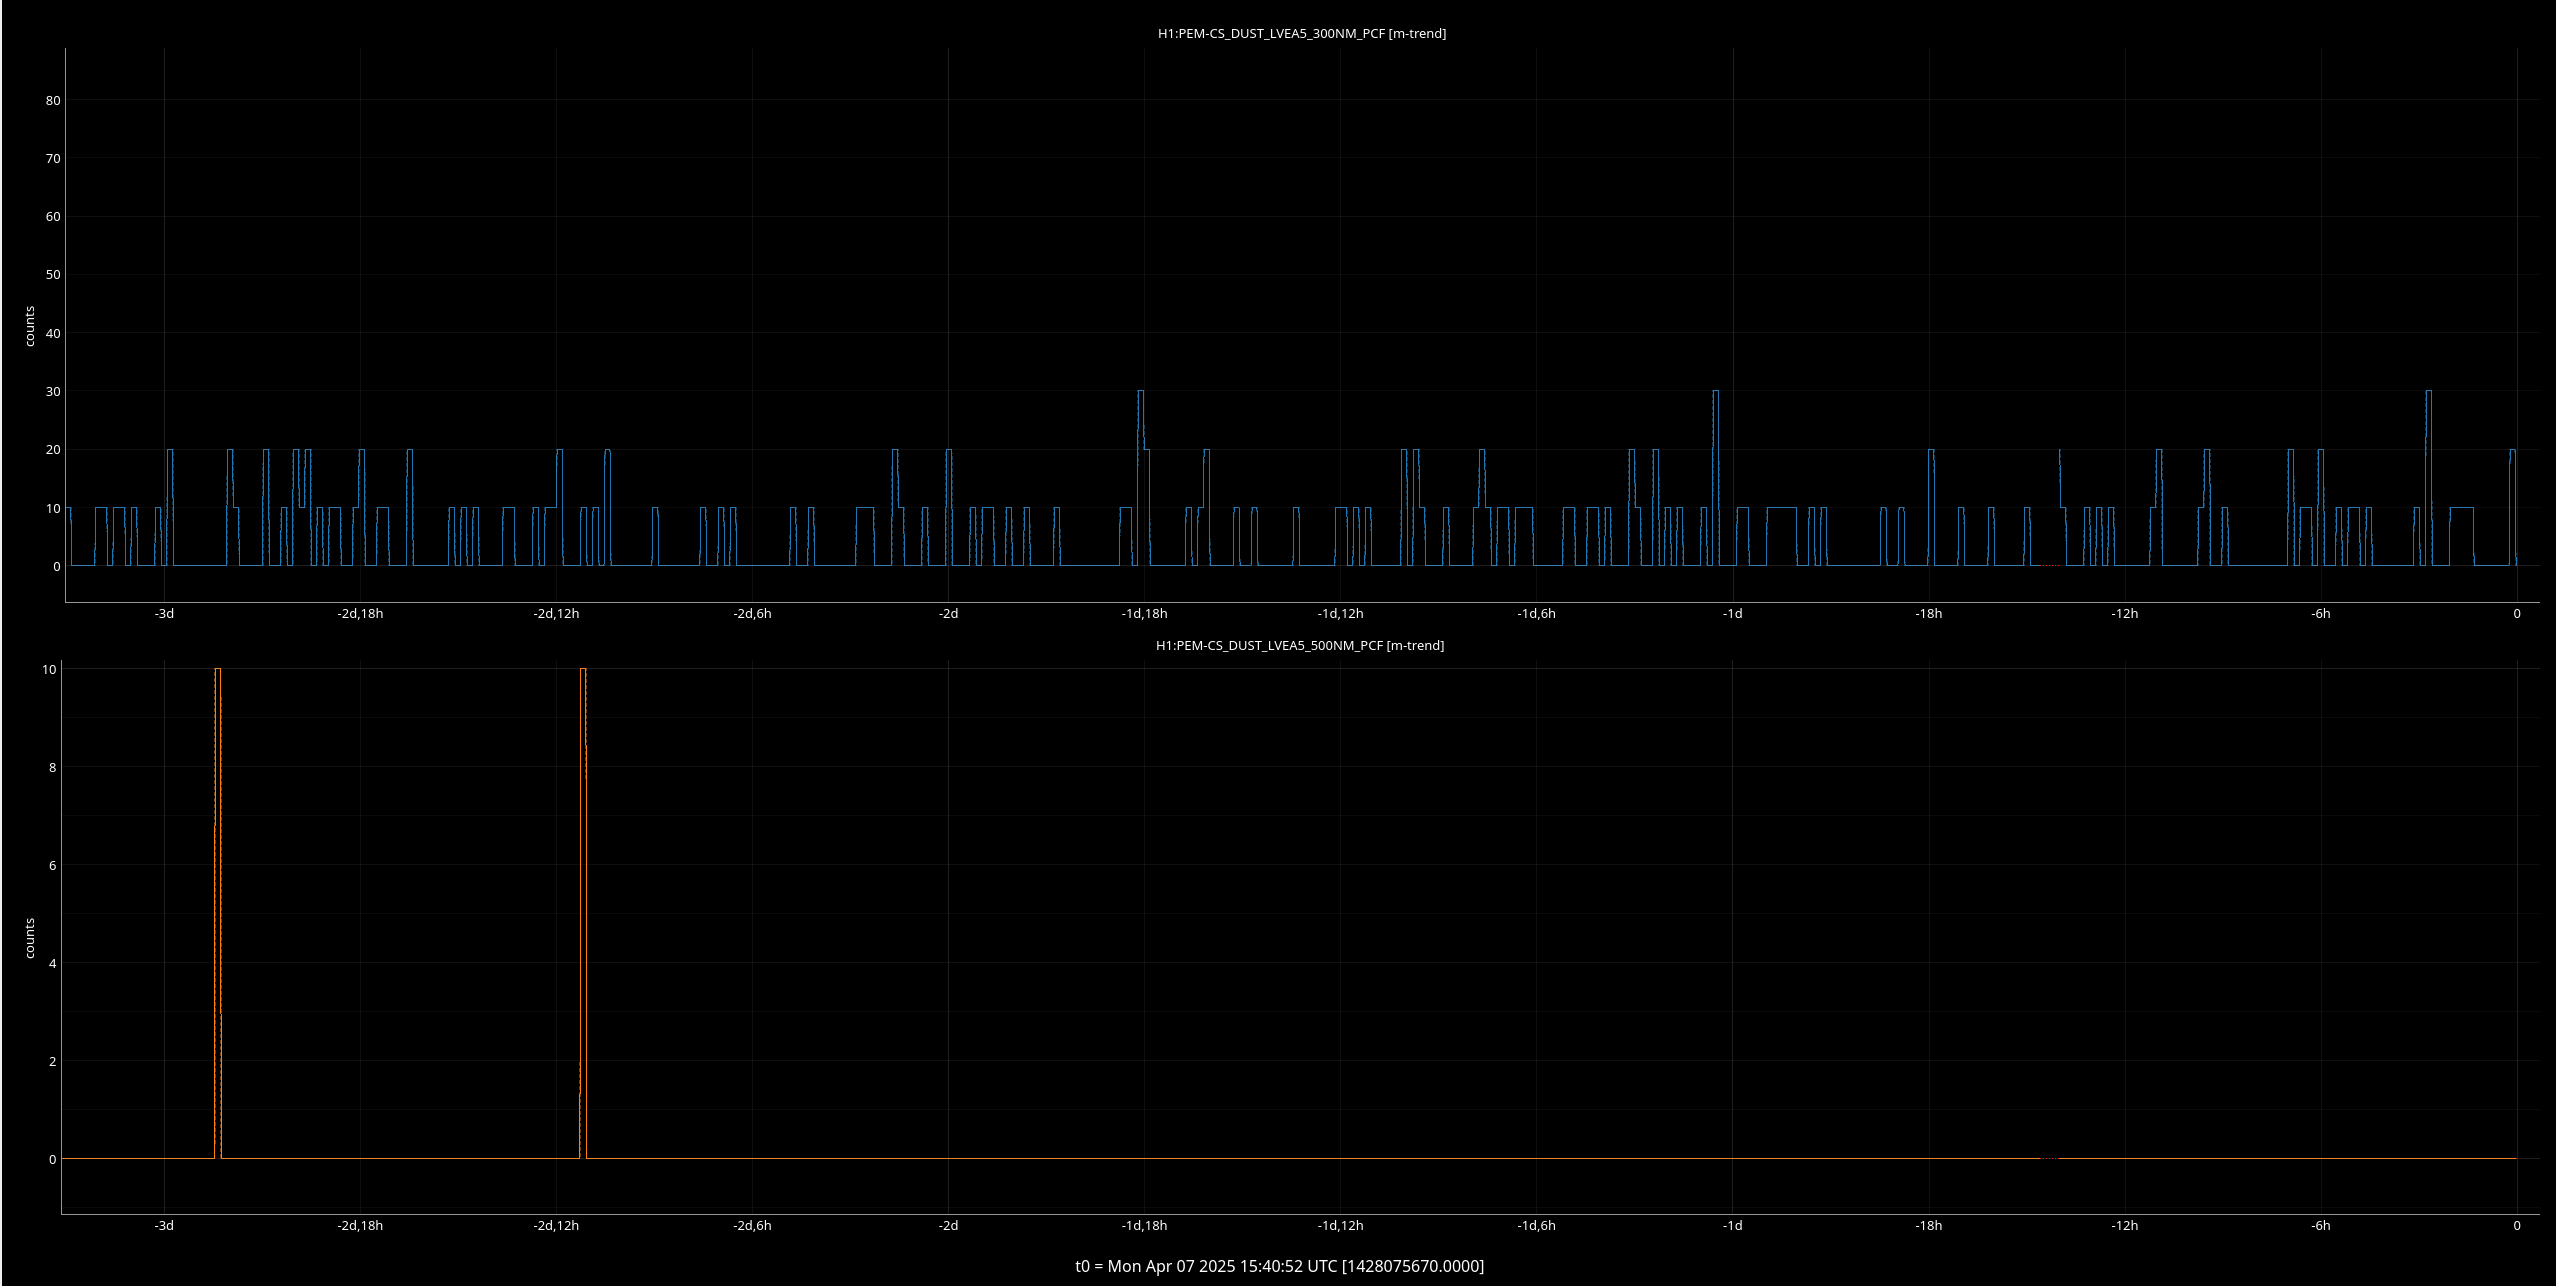Viewport: 2556px width, 1286px height.
Task: Click the 40 y-tick on the 300NM plot
Action: click(x=53, y=333)
